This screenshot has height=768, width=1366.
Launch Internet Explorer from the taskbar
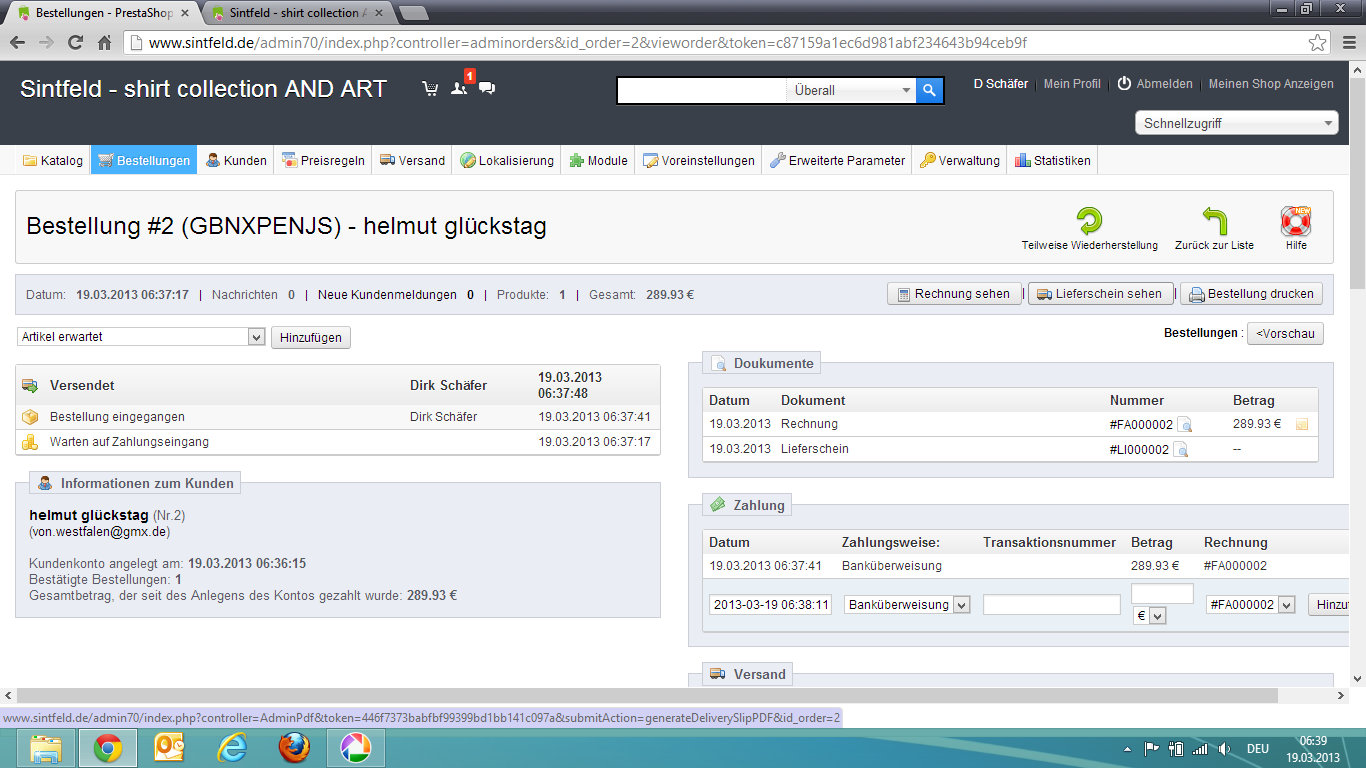click(232, 748)
